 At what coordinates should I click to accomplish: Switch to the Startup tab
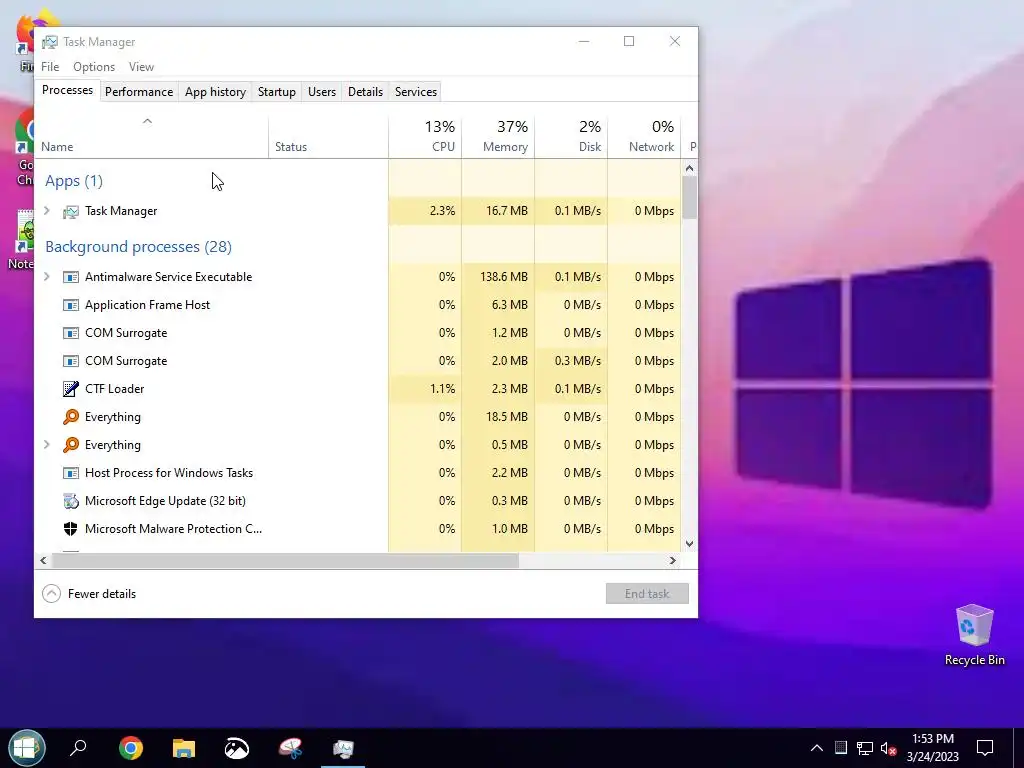[x=277, y=92]
